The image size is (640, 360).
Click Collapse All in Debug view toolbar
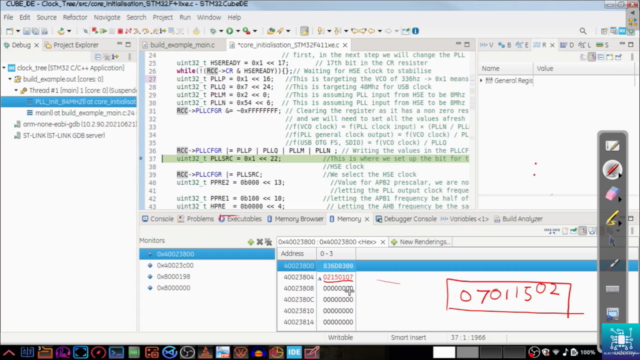98,57
